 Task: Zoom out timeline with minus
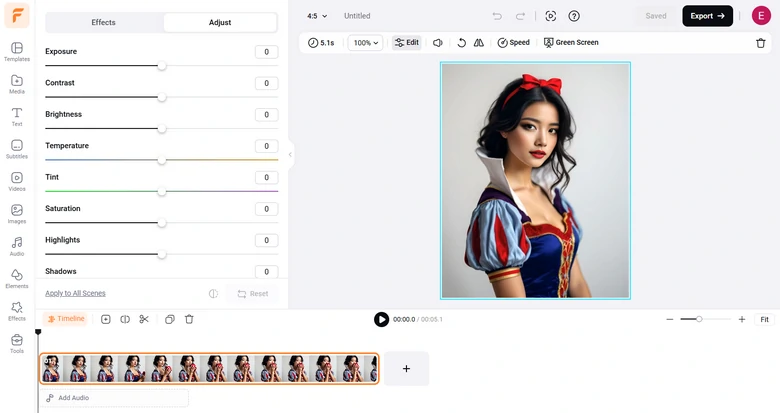click(670, 319)
